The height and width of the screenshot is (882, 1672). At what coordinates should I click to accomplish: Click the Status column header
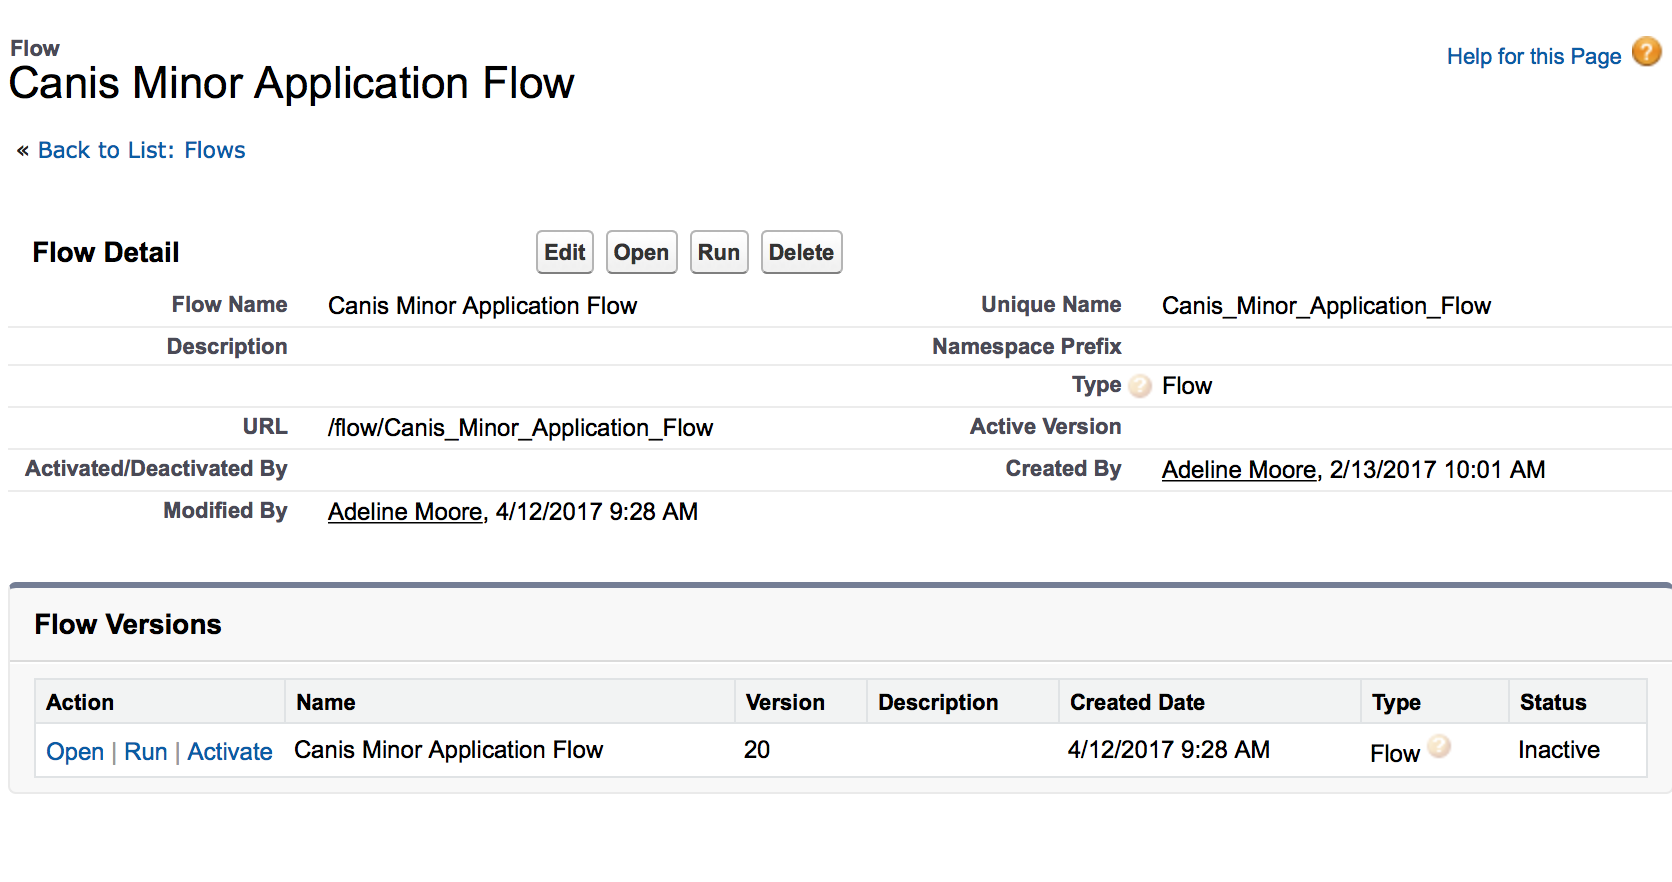tap(1553, 702)
